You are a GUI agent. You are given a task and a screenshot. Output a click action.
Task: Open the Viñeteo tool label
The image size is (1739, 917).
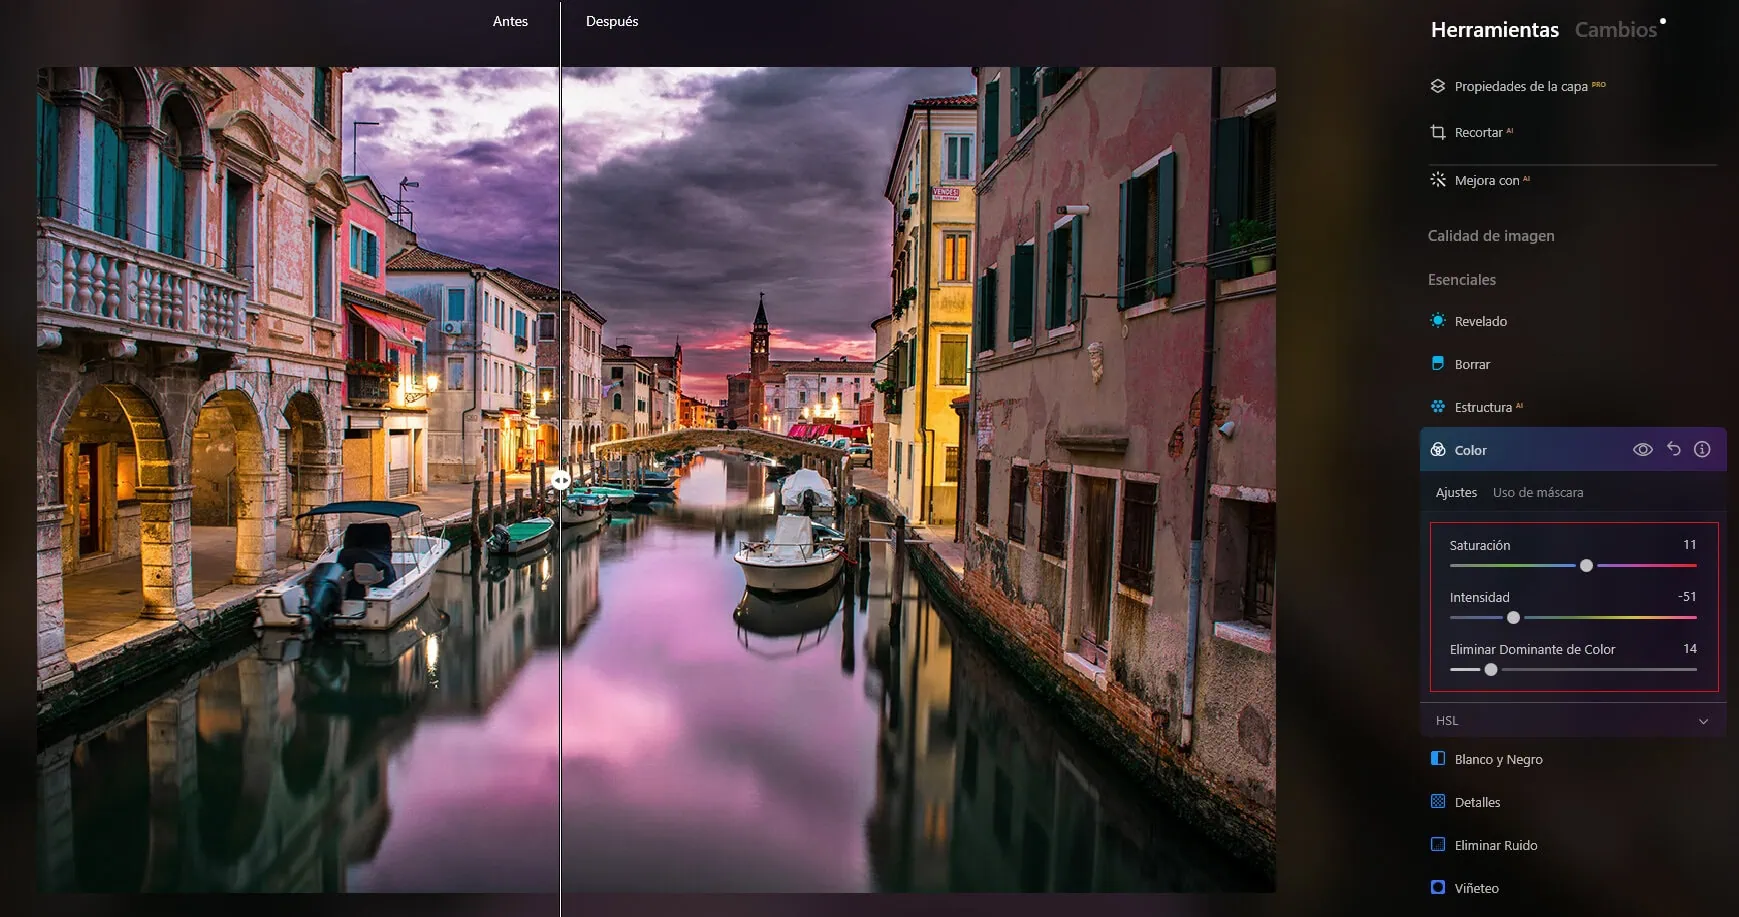(x=1476, y=888)
